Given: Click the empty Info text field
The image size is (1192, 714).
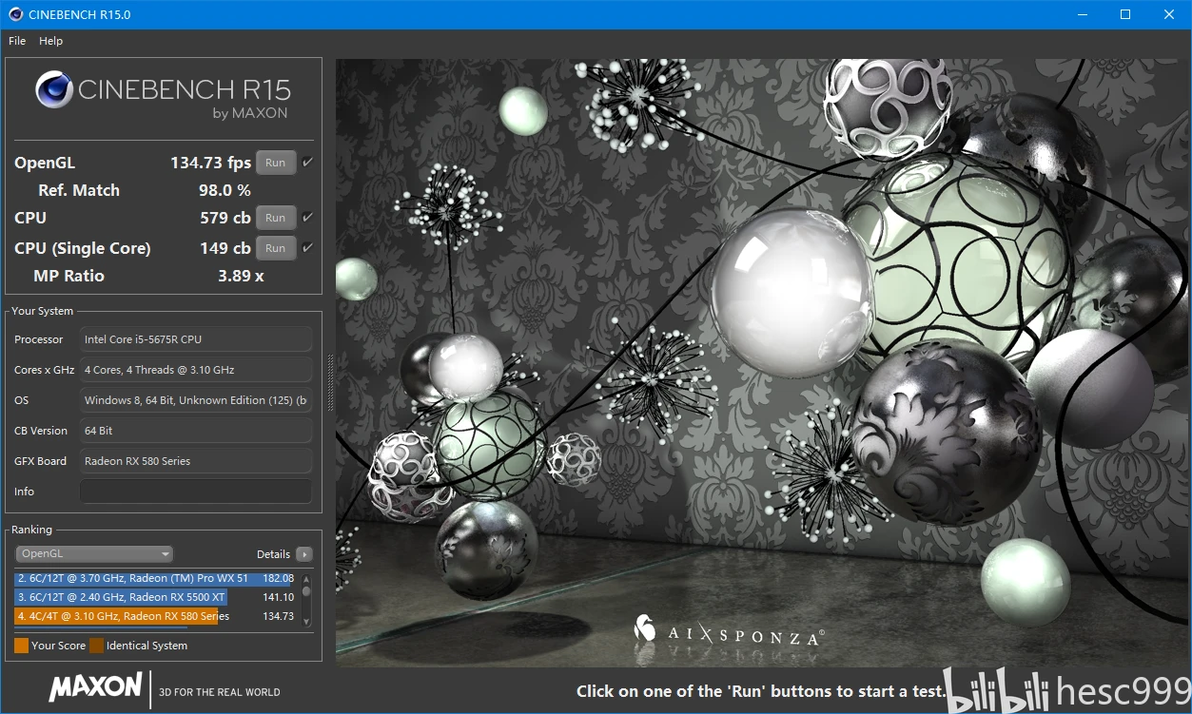Looking at the screenshot, I should [196, 491].
